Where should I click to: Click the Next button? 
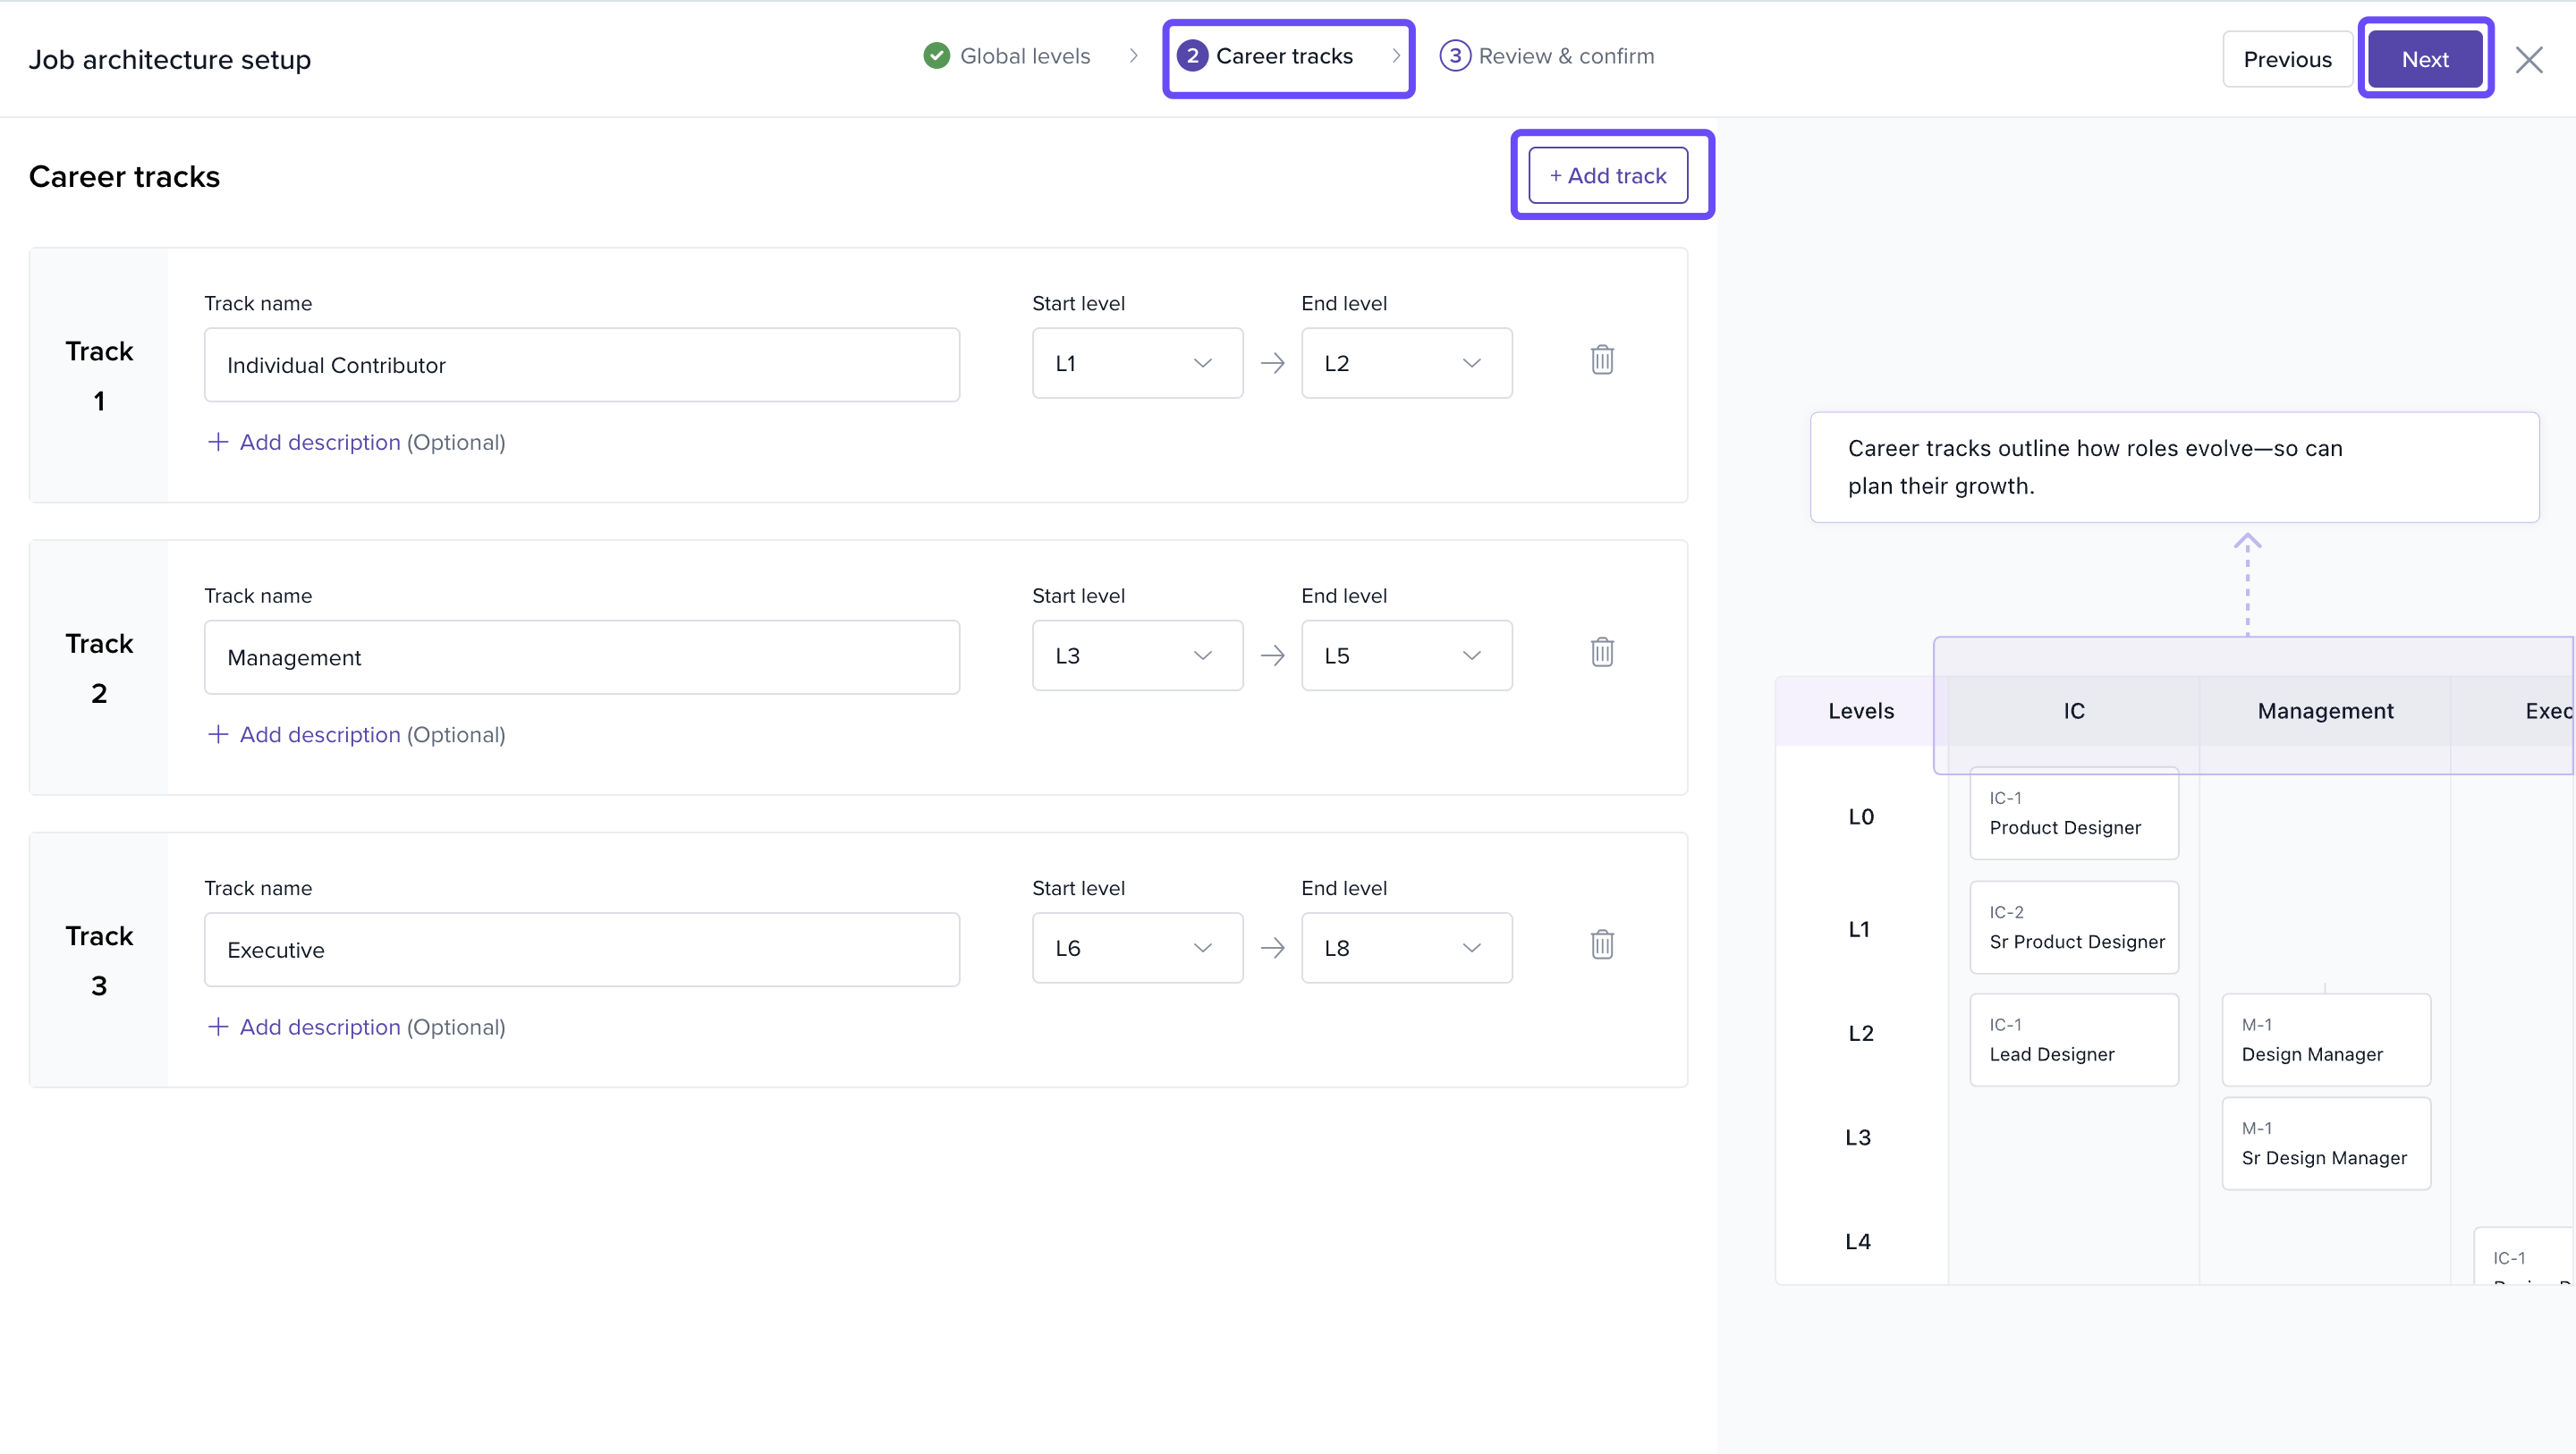point(2425,60)
